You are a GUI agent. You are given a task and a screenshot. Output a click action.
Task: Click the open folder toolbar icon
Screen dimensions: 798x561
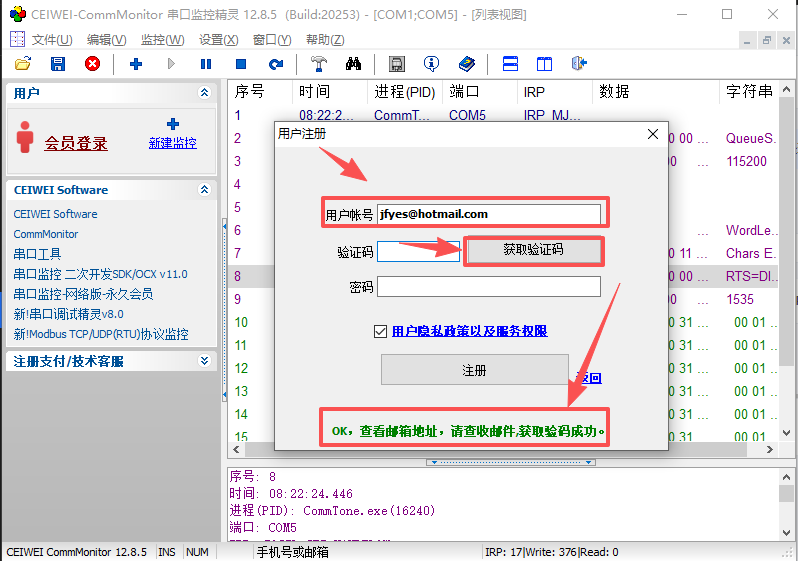[23, 64]
